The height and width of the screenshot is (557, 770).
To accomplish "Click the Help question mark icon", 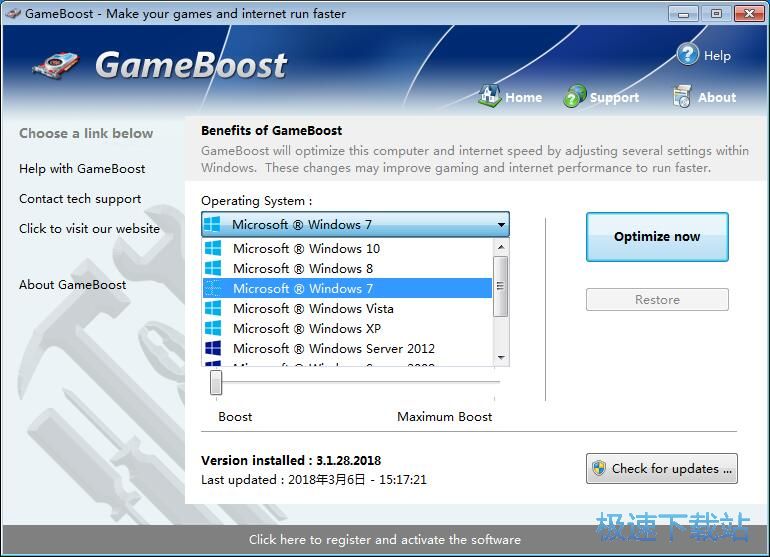I will click(x=688, y=54).
